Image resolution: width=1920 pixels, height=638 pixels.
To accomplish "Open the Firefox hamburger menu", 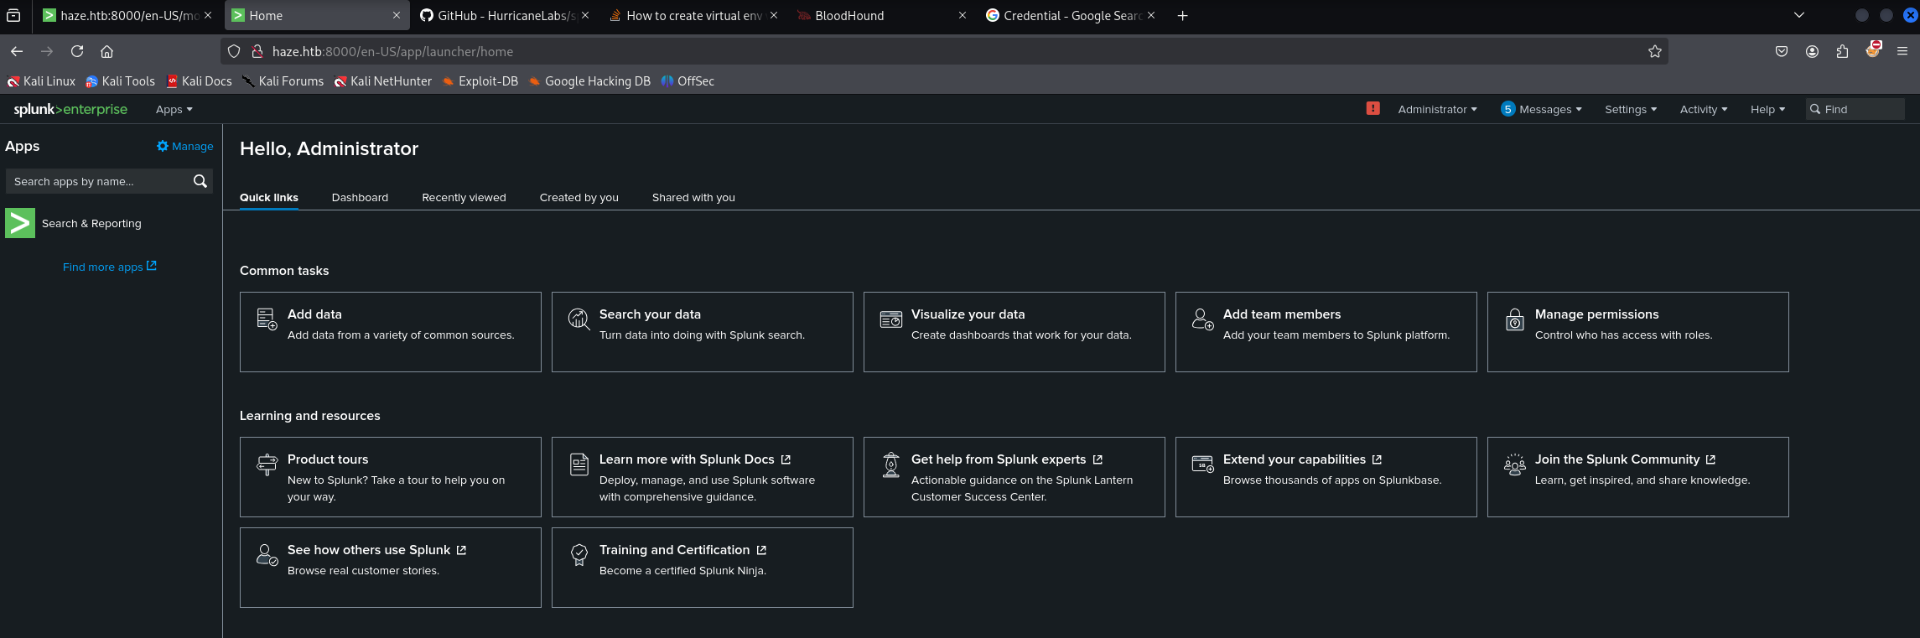I will click(1902, 51).
